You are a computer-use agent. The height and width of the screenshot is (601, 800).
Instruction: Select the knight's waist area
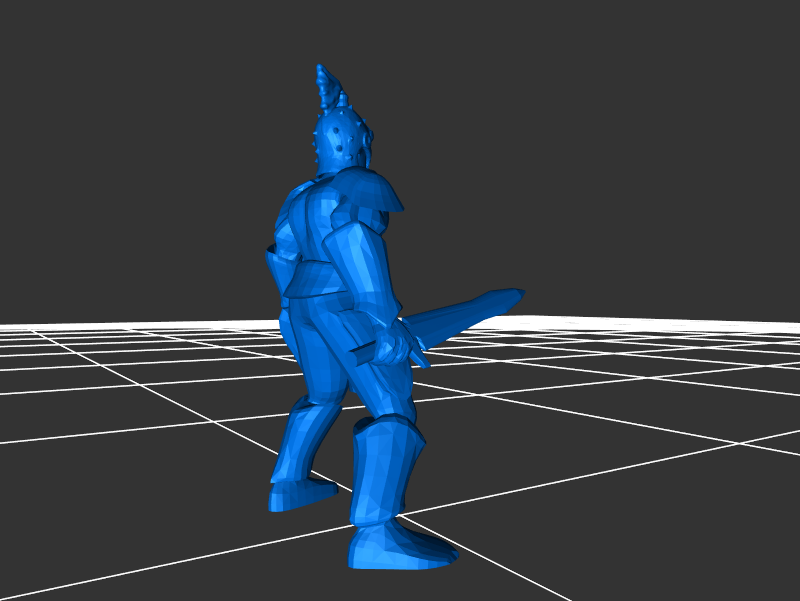[x=310, y=300]
